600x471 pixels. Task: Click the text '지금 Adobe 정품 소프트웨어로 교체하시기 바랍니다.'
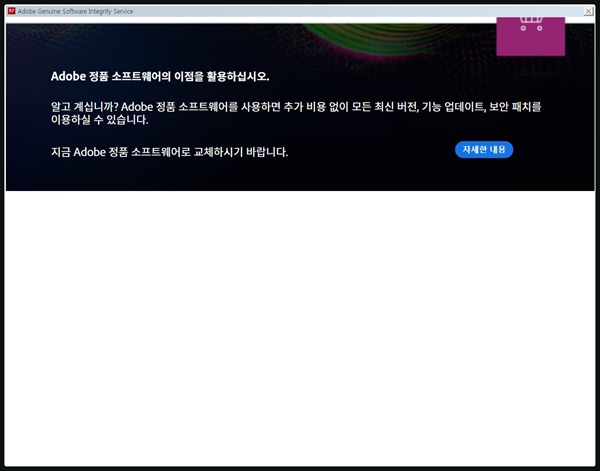[x=170, y=152]
